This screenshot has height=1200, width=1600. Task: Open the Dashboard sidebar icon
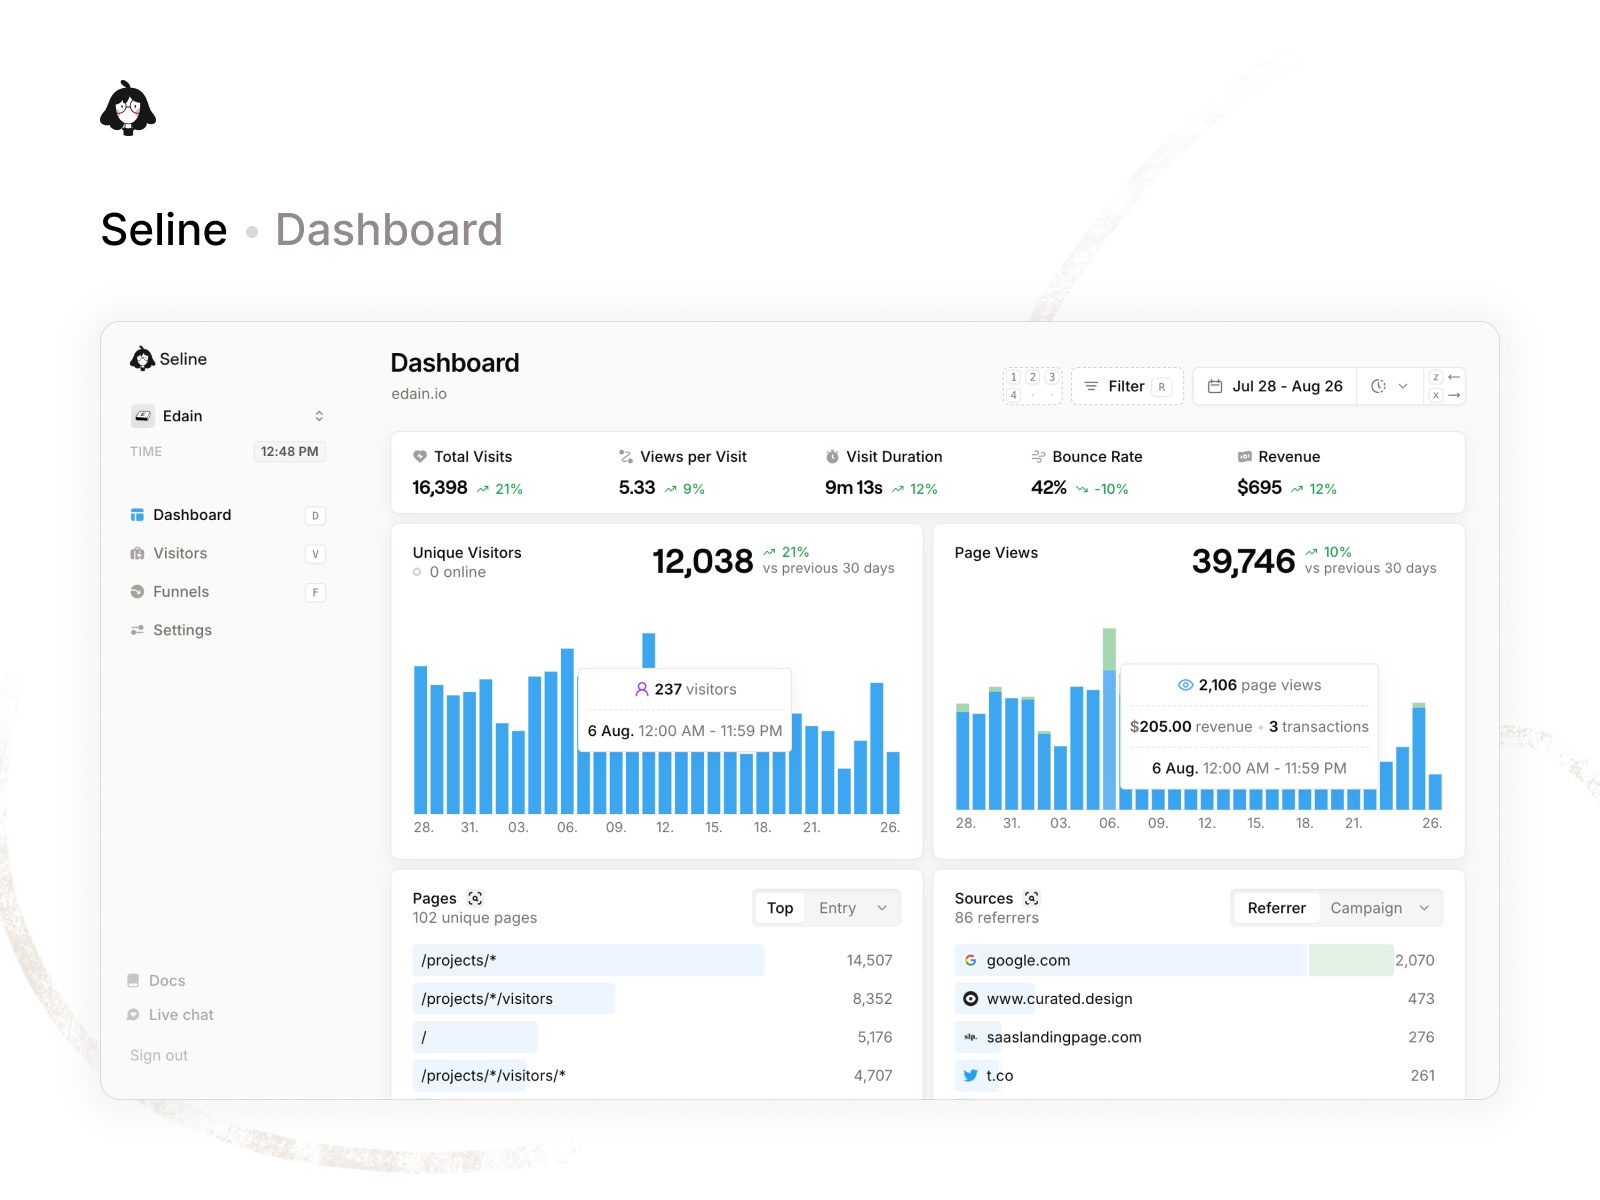point(137,515)
